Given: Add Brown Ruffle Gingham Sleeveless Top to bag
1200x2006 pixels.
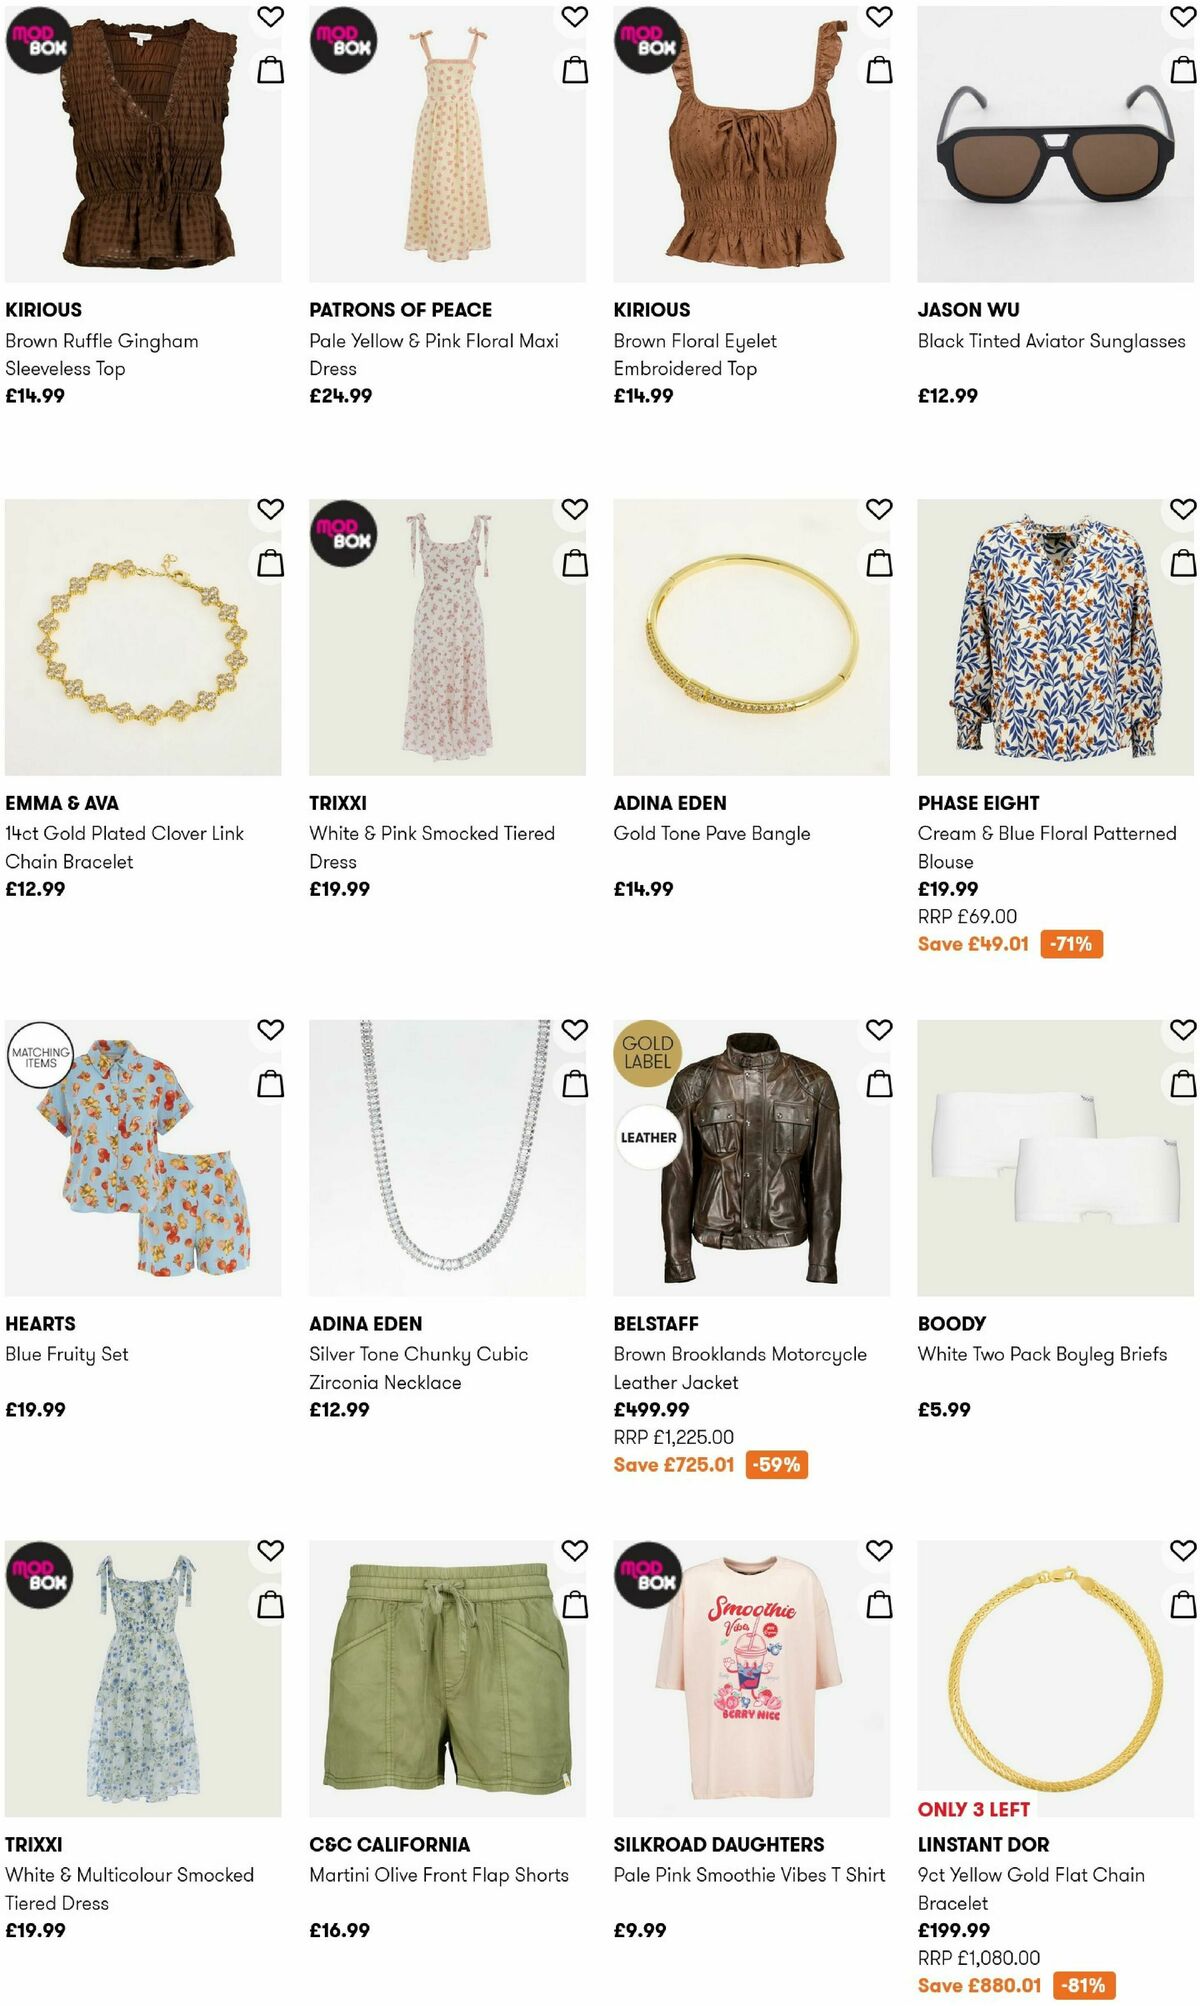Looking at the screenshot, I should (271, 70).
